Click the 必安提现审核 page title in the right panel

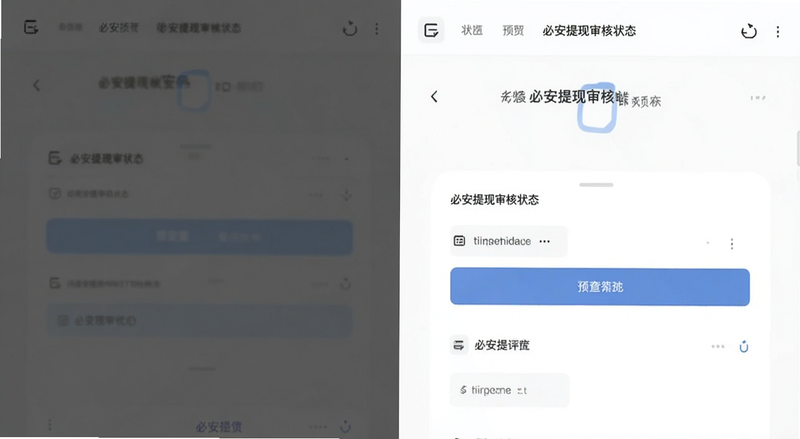[571, 96]
